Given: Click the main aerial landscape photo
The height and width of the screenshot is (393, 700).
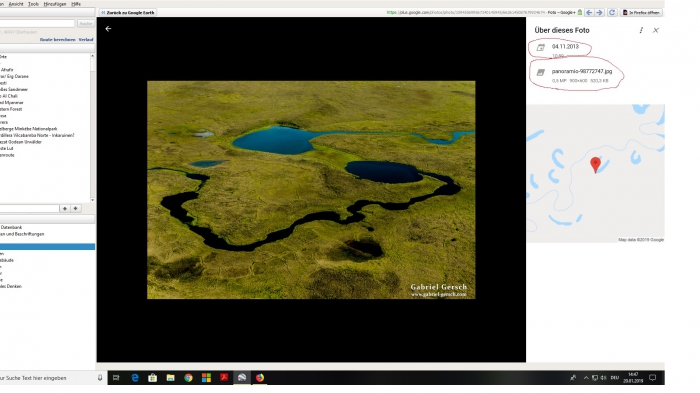Looking at the screenshot, I should (311, 190).
